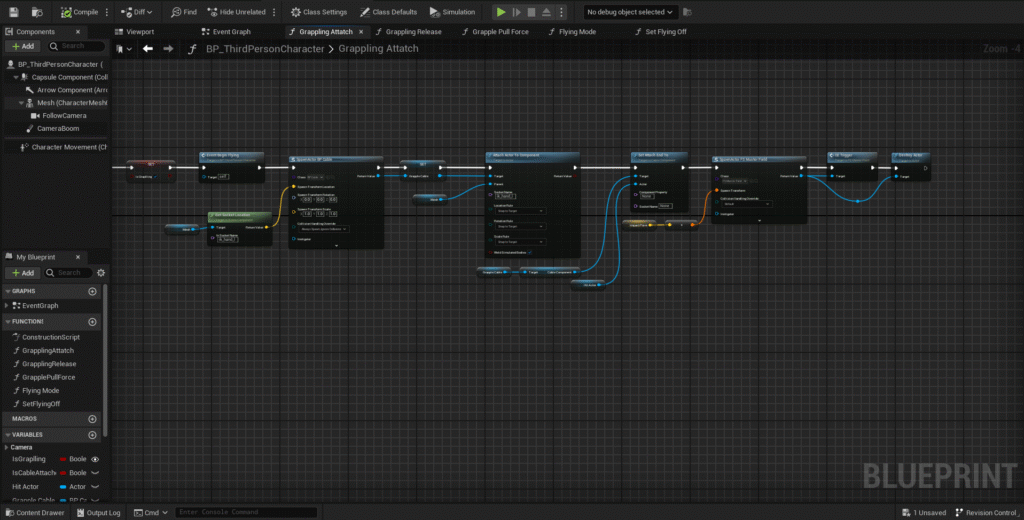The image size is (1024, 520).
Task: Click the Stop simulation button
Action: 532,12
